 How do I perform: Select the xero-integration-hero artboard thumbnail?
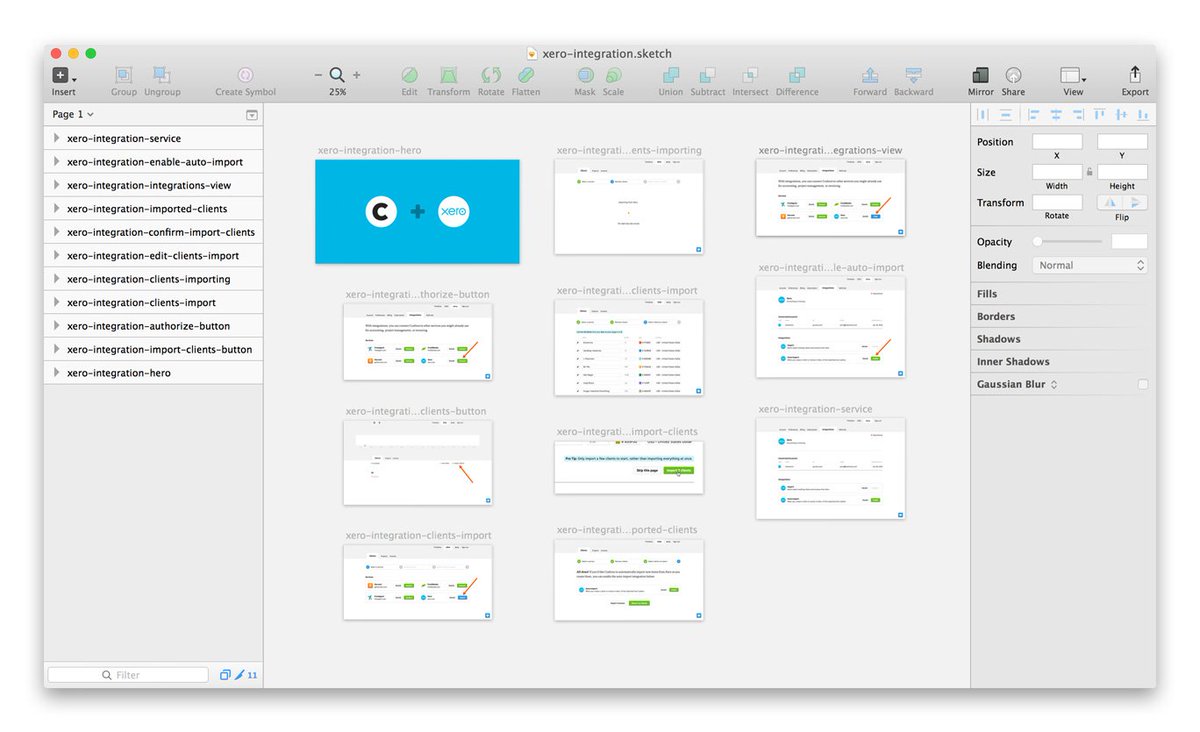(x=417, y=211)
